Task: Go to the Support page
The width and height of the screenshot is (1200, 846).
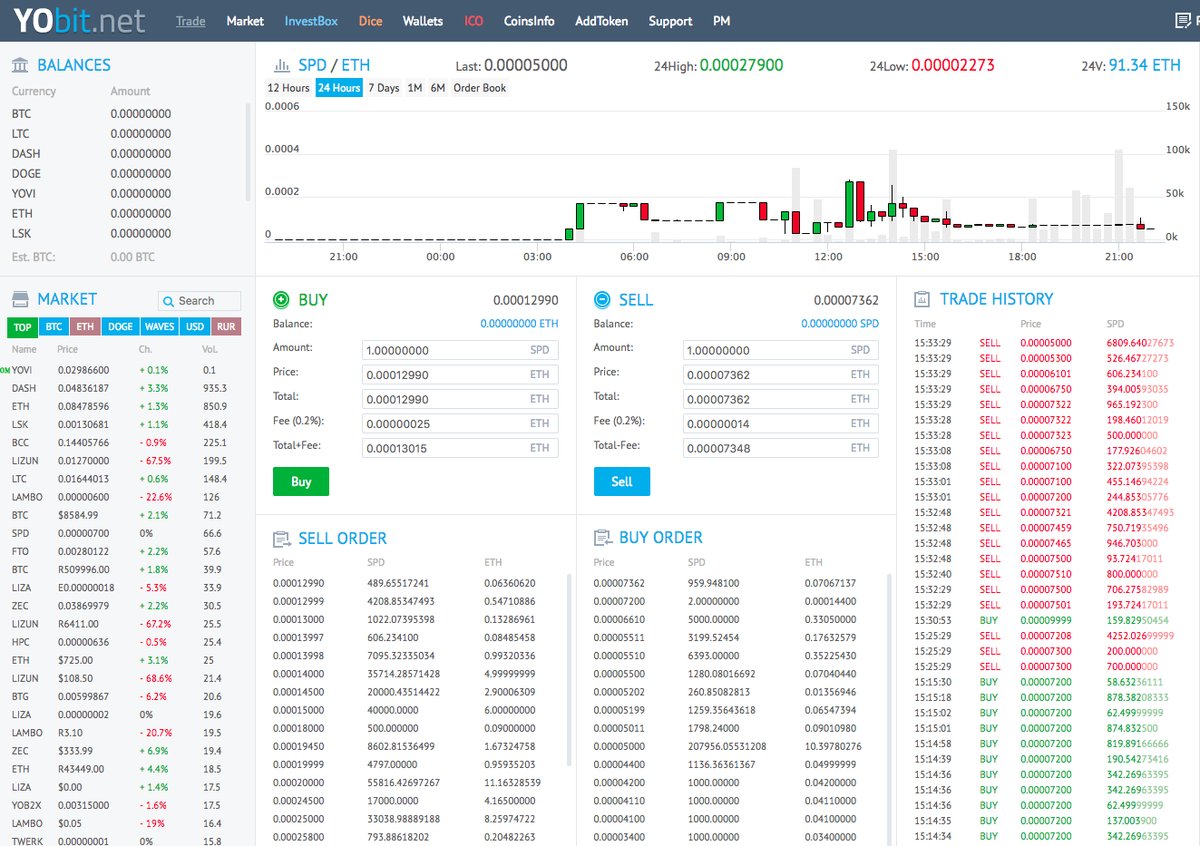Action: 670,20
